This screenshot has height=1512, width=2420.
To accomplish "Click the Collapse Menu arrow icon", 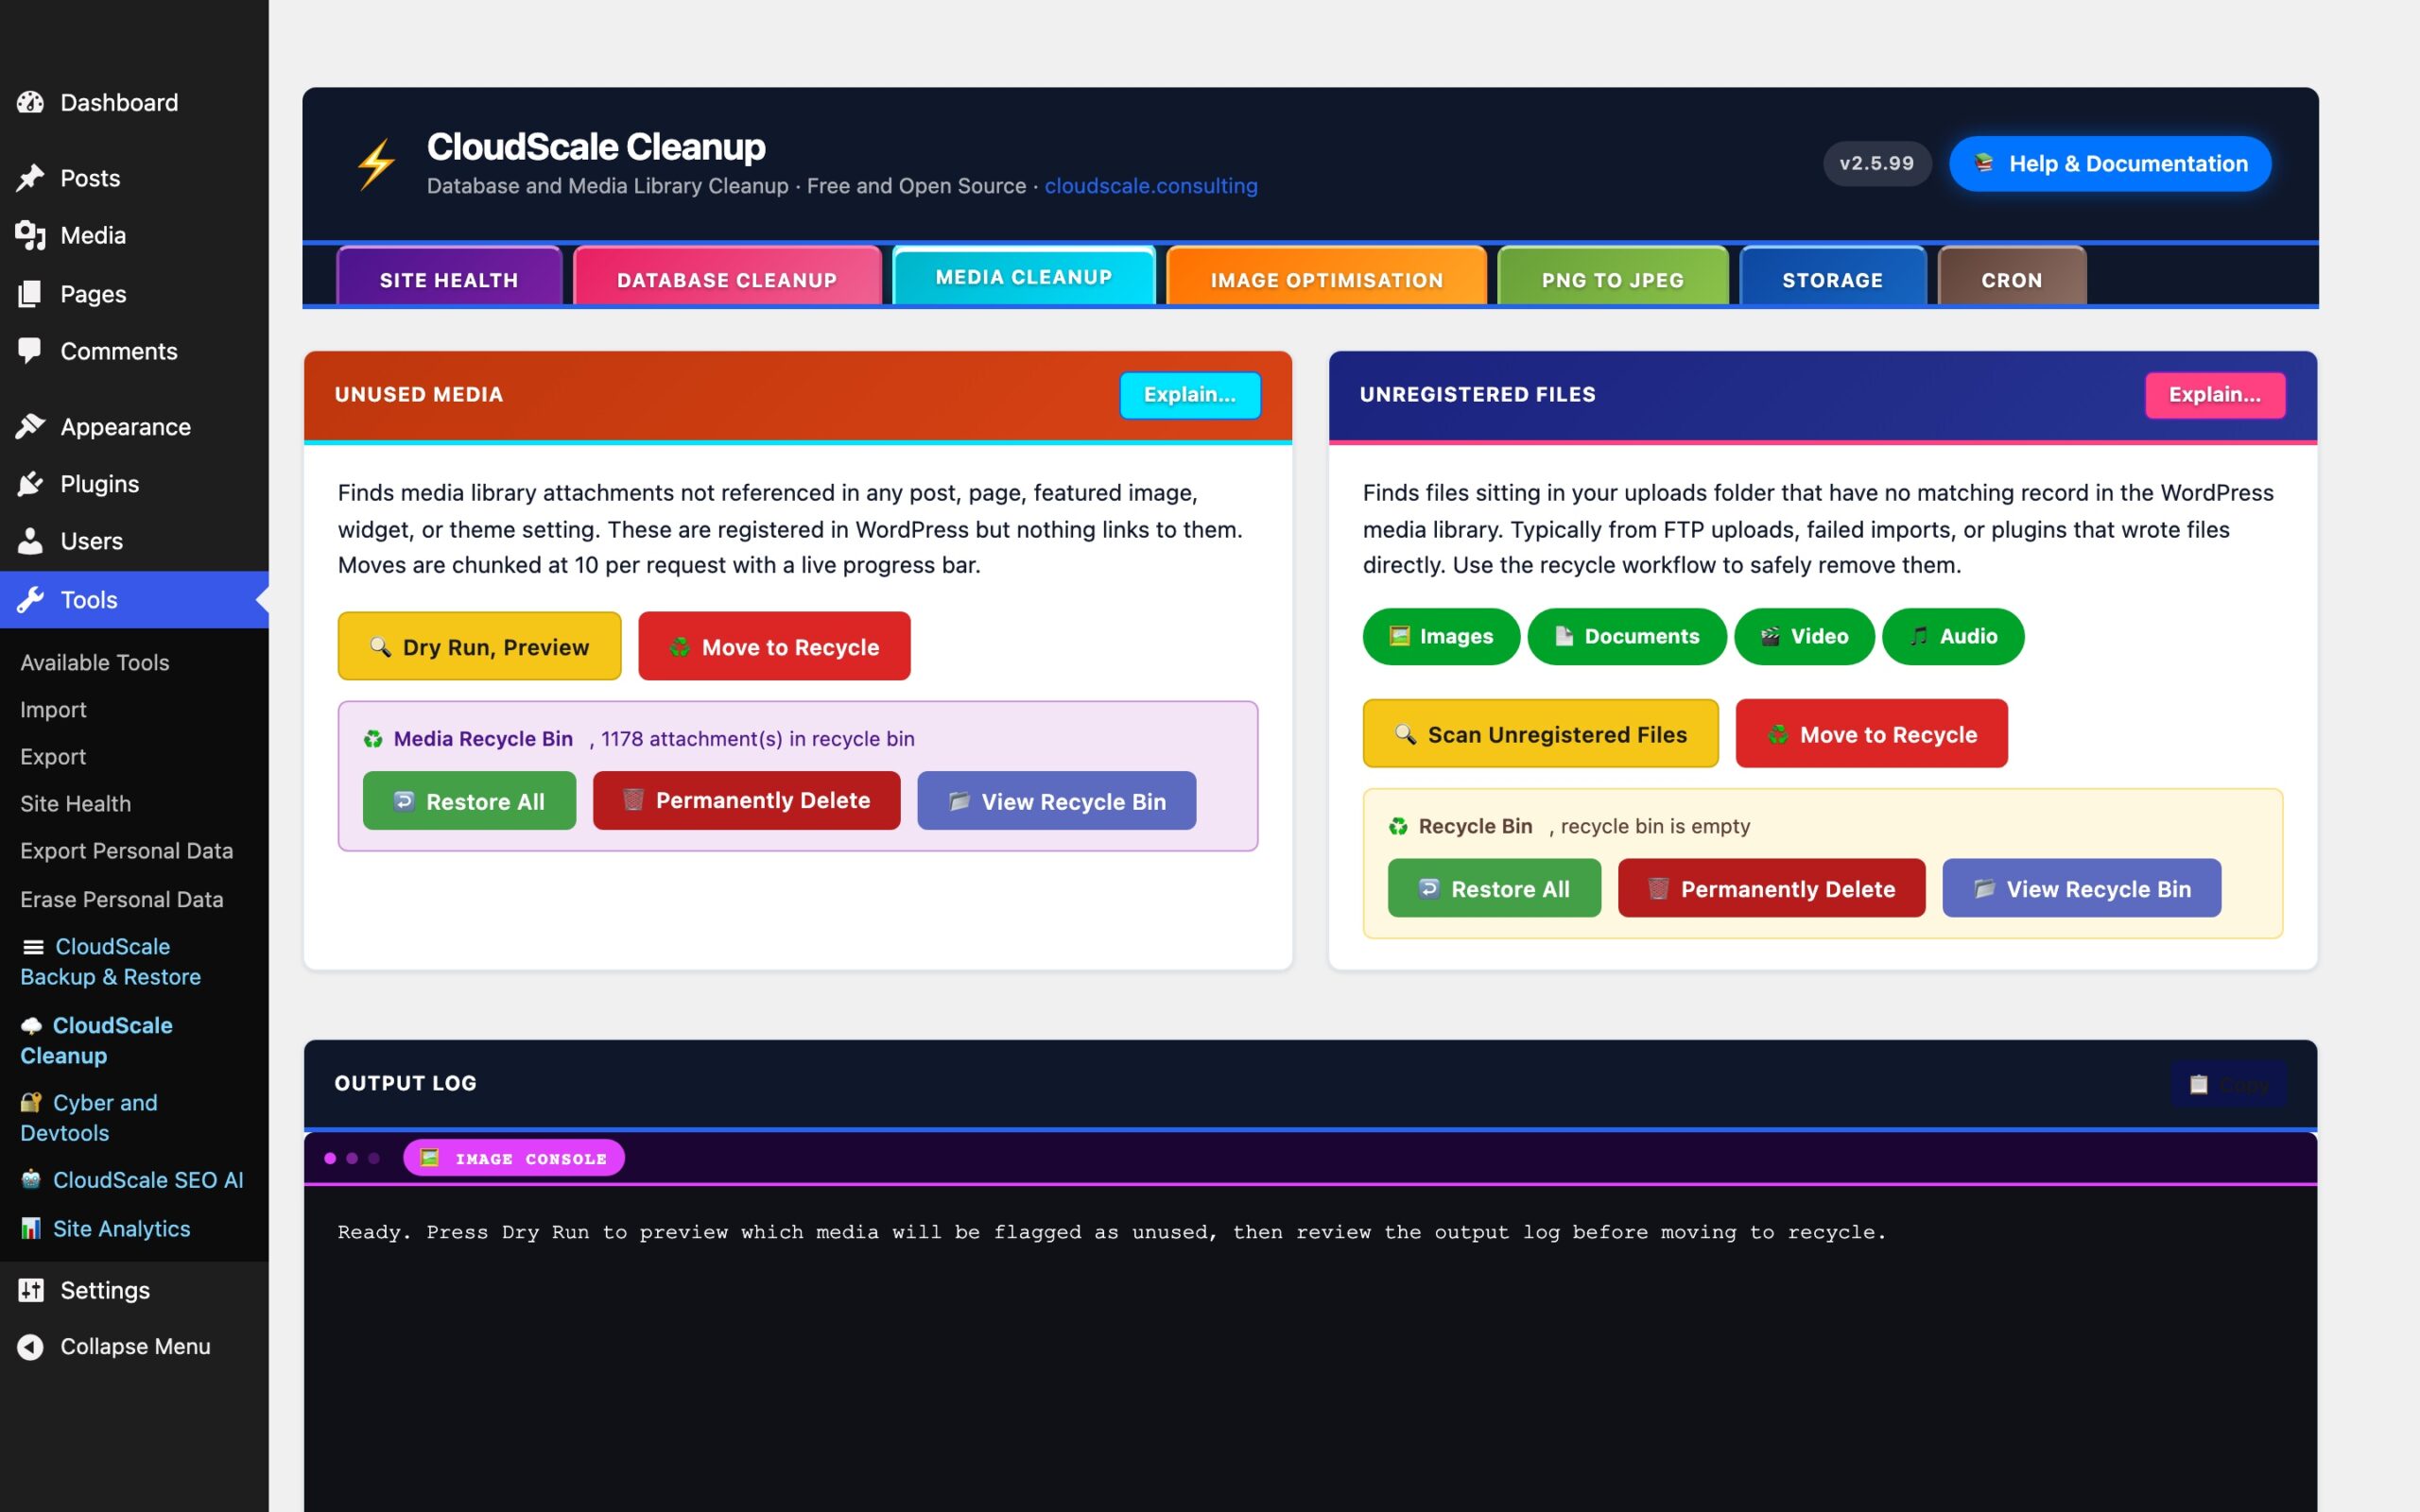I will tap(30, 1347).
